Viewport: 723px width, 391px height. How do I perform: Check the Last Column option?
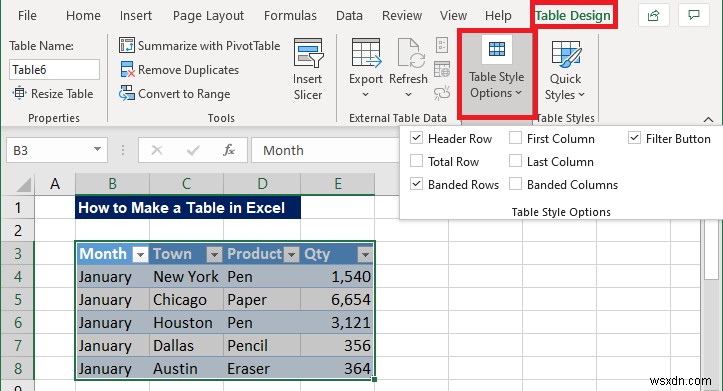(516, 160)
